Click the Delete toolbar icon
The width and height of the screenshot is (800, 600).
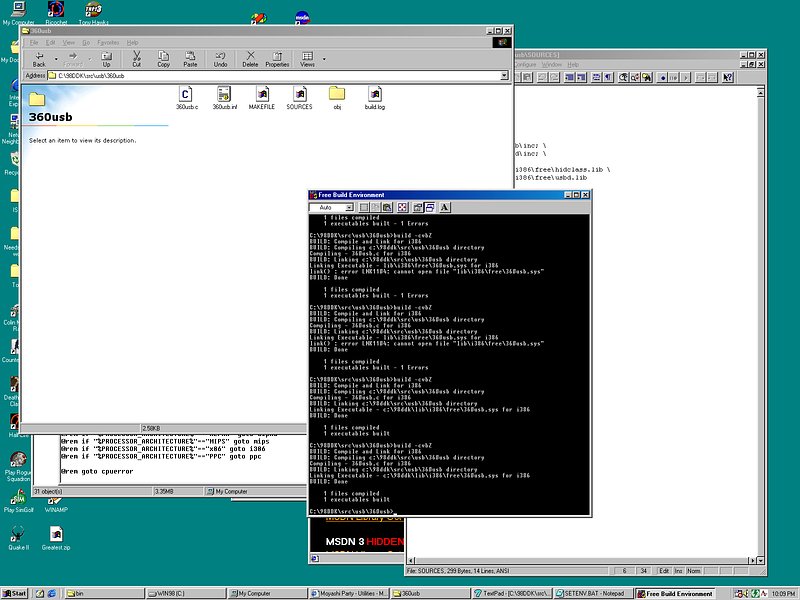(250, 58)
